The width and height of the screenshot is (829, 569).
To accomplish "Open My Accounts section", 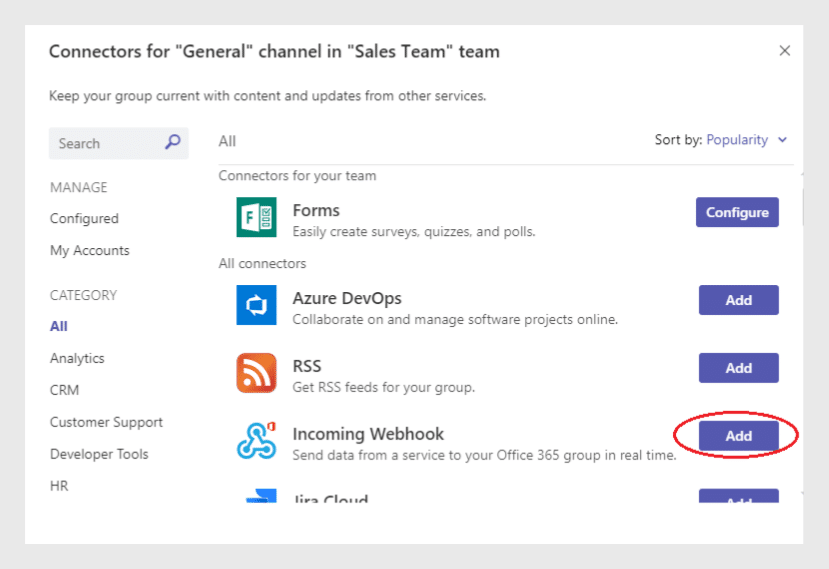I will point(89,250).
